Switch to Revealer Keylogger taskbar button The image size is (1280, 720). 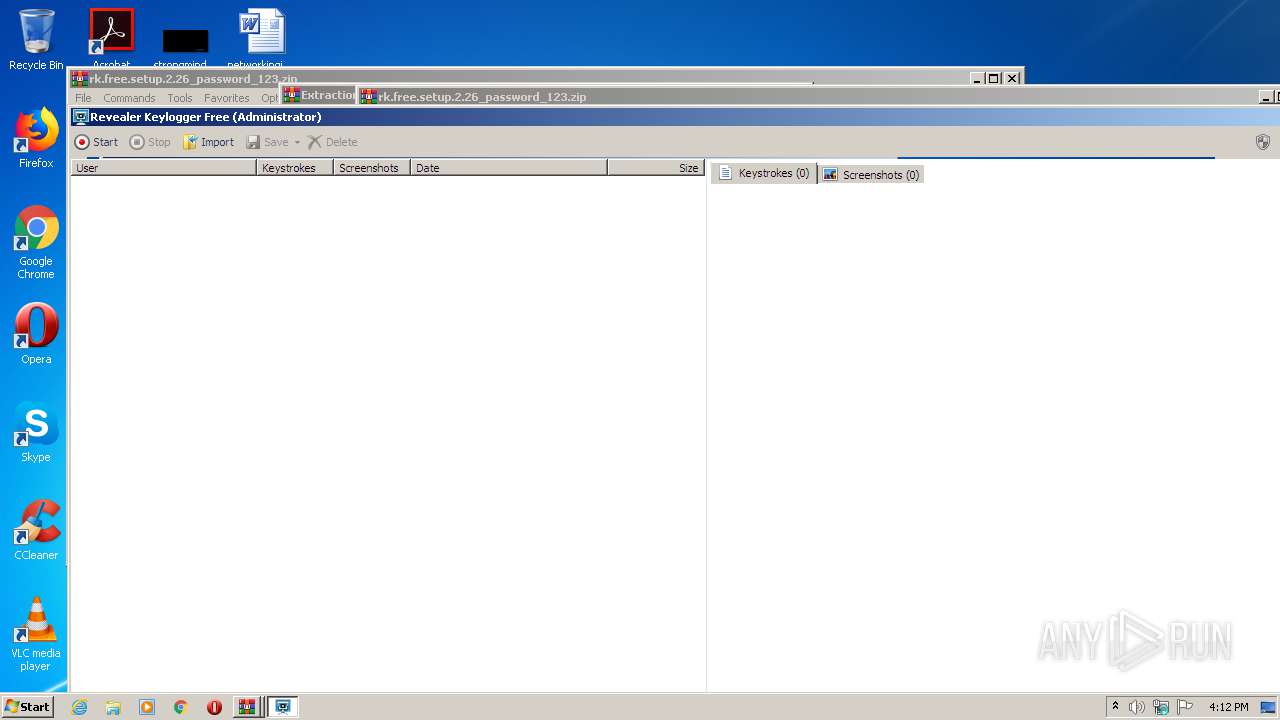click(283, 707)
